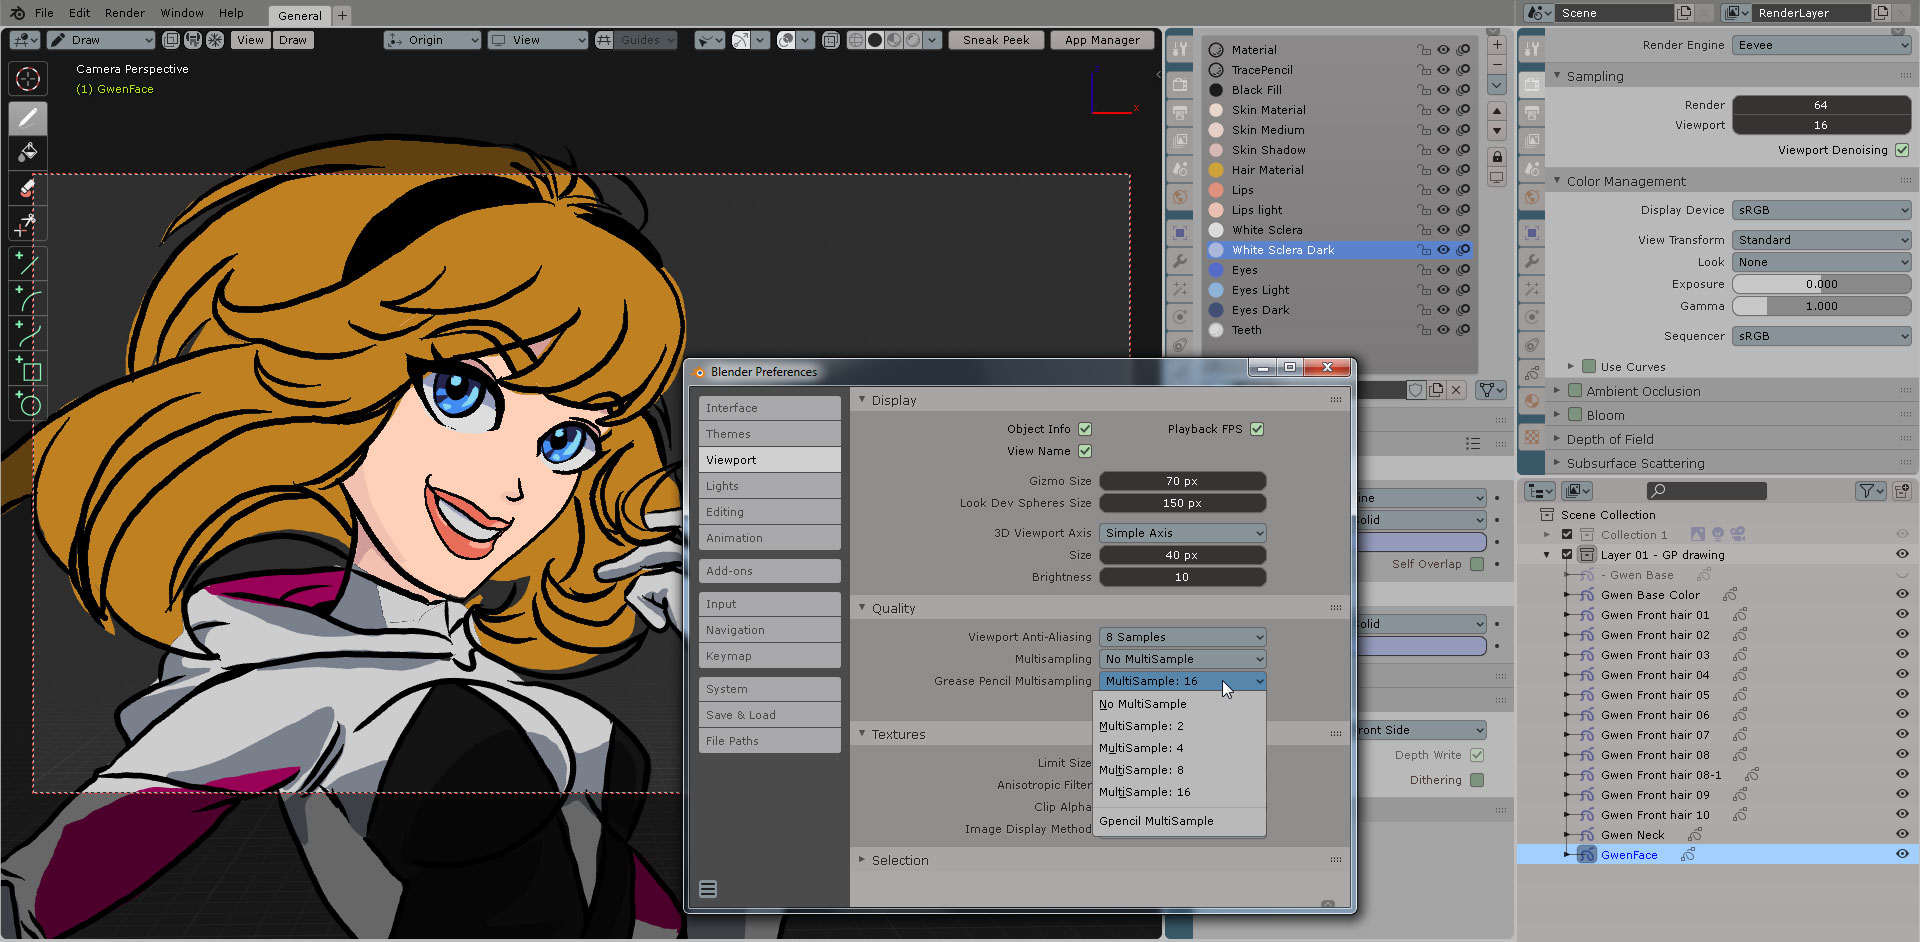Open View Transform Standard dropdown

pyautogui.click(x=1821, y=240)
